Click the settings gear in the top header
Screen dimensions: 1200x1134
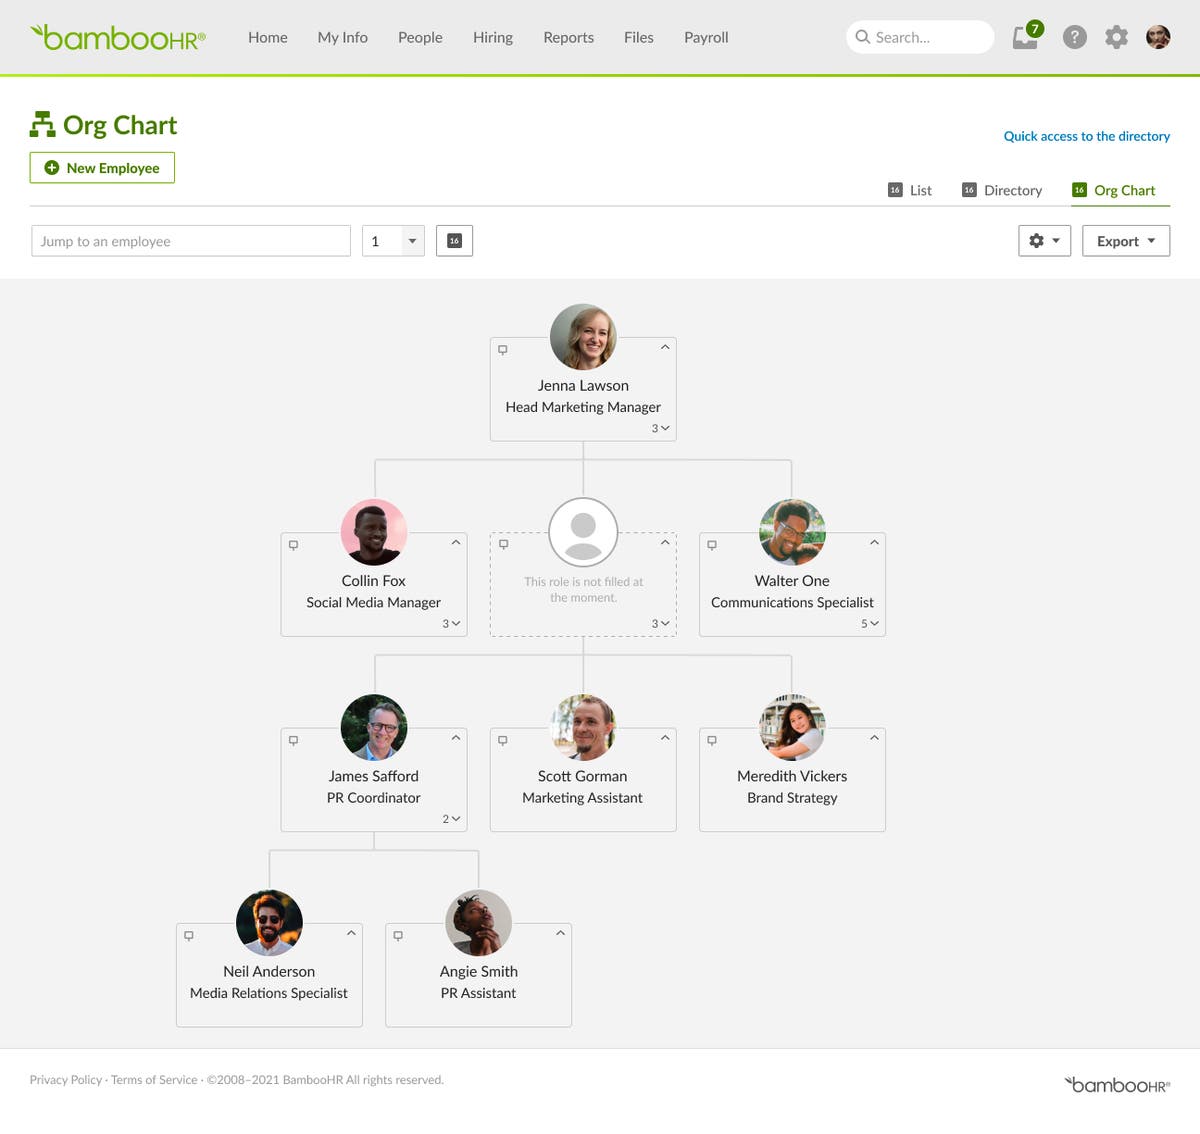pos(1116,37)
